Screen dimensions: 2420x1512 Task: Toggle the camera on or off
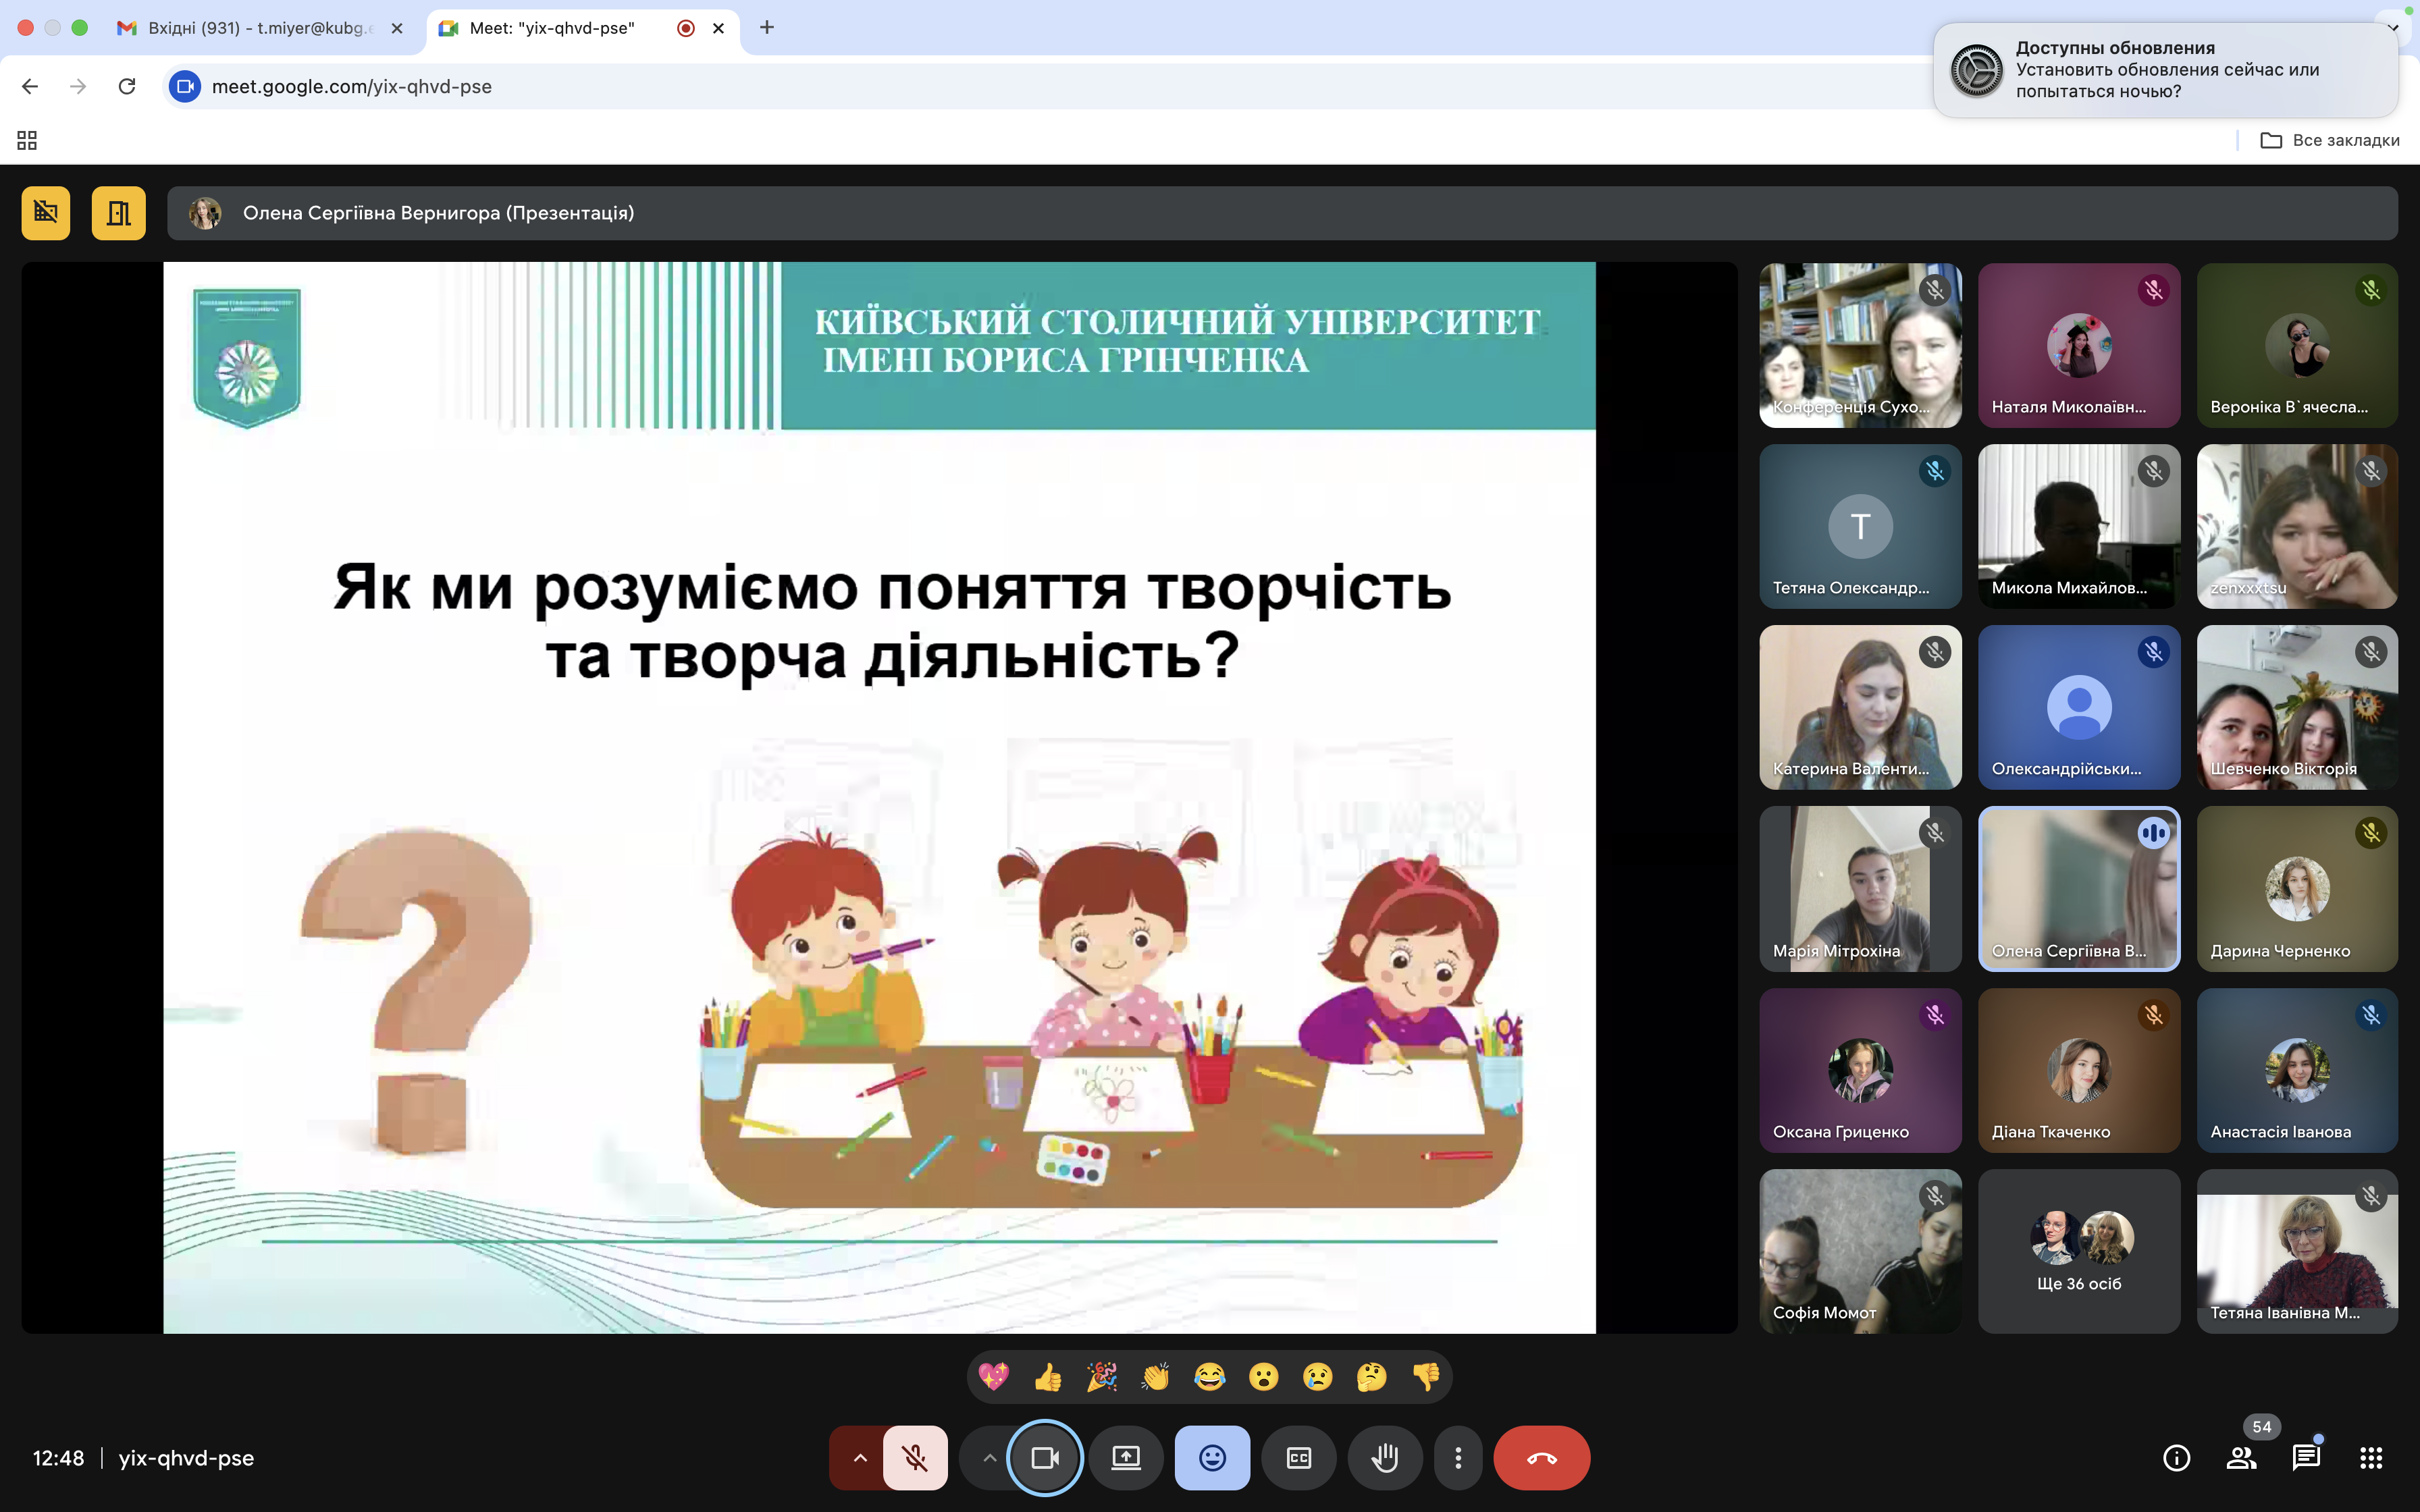(1045, 1458)
